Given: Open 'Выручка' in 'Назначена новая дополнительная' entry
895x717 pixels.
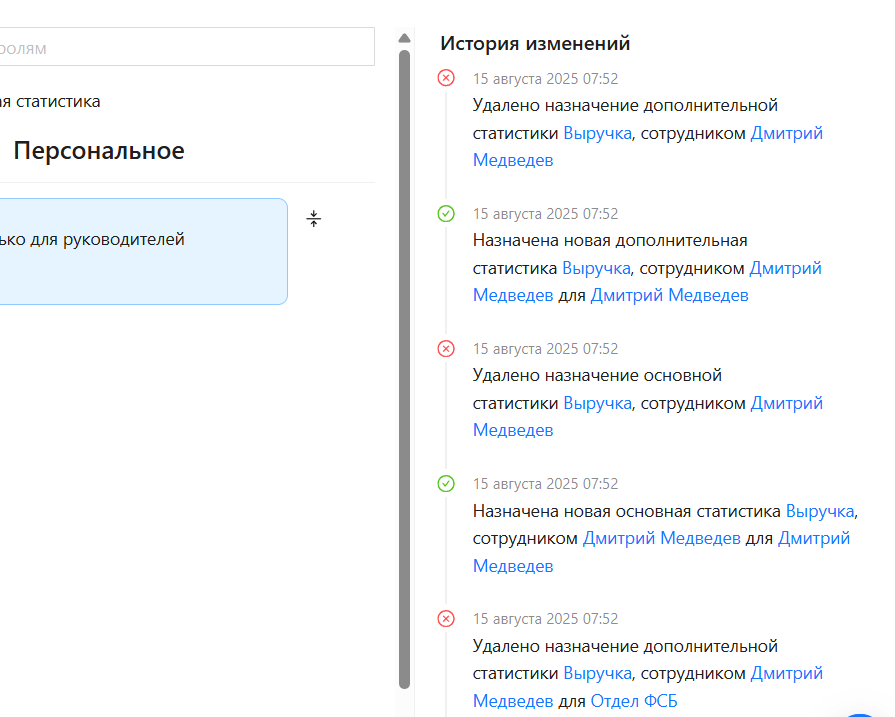Looking at the screenshot, I should pyautogui.click(x=596, y=268).
